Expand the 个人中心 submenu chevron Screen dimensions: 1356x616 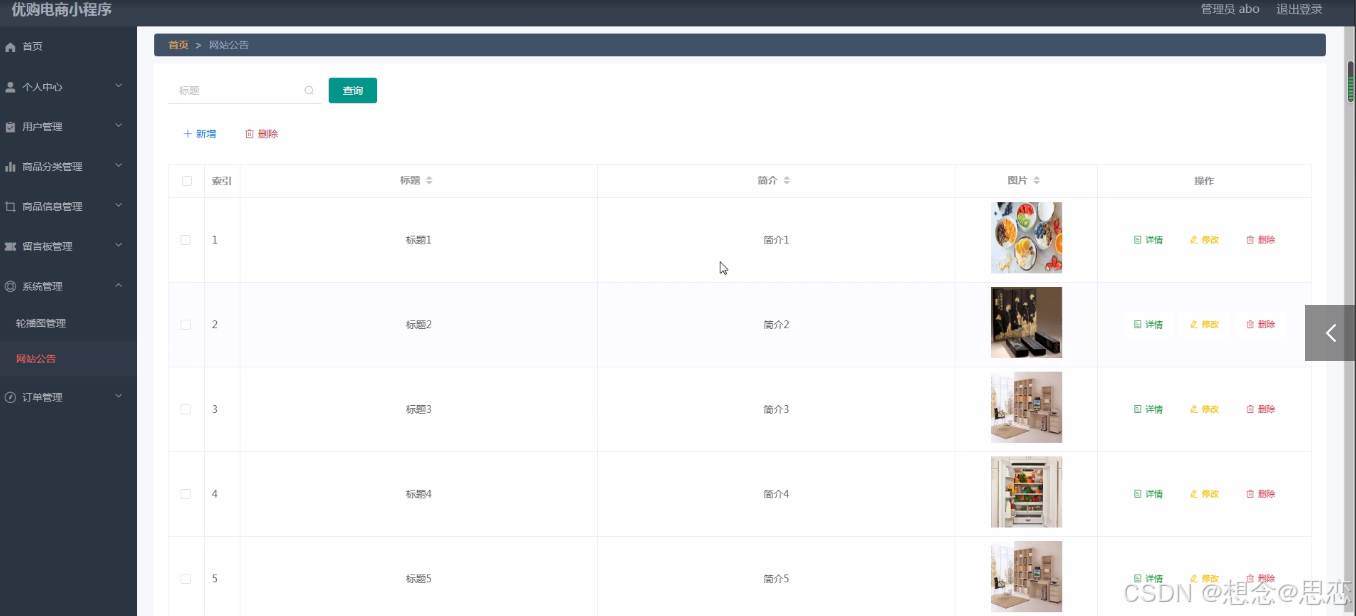[x=118, y=86]
